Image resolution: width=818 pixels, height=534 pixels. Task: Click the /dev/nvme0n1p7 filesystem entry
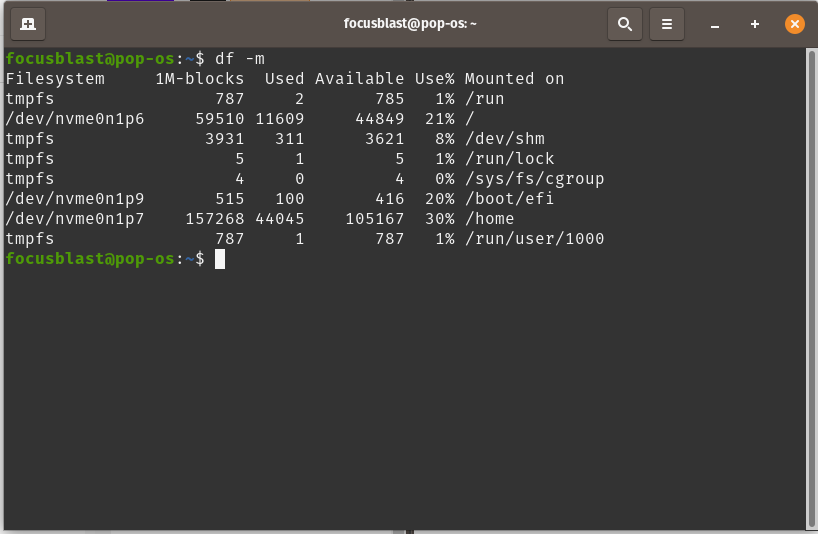75,219
